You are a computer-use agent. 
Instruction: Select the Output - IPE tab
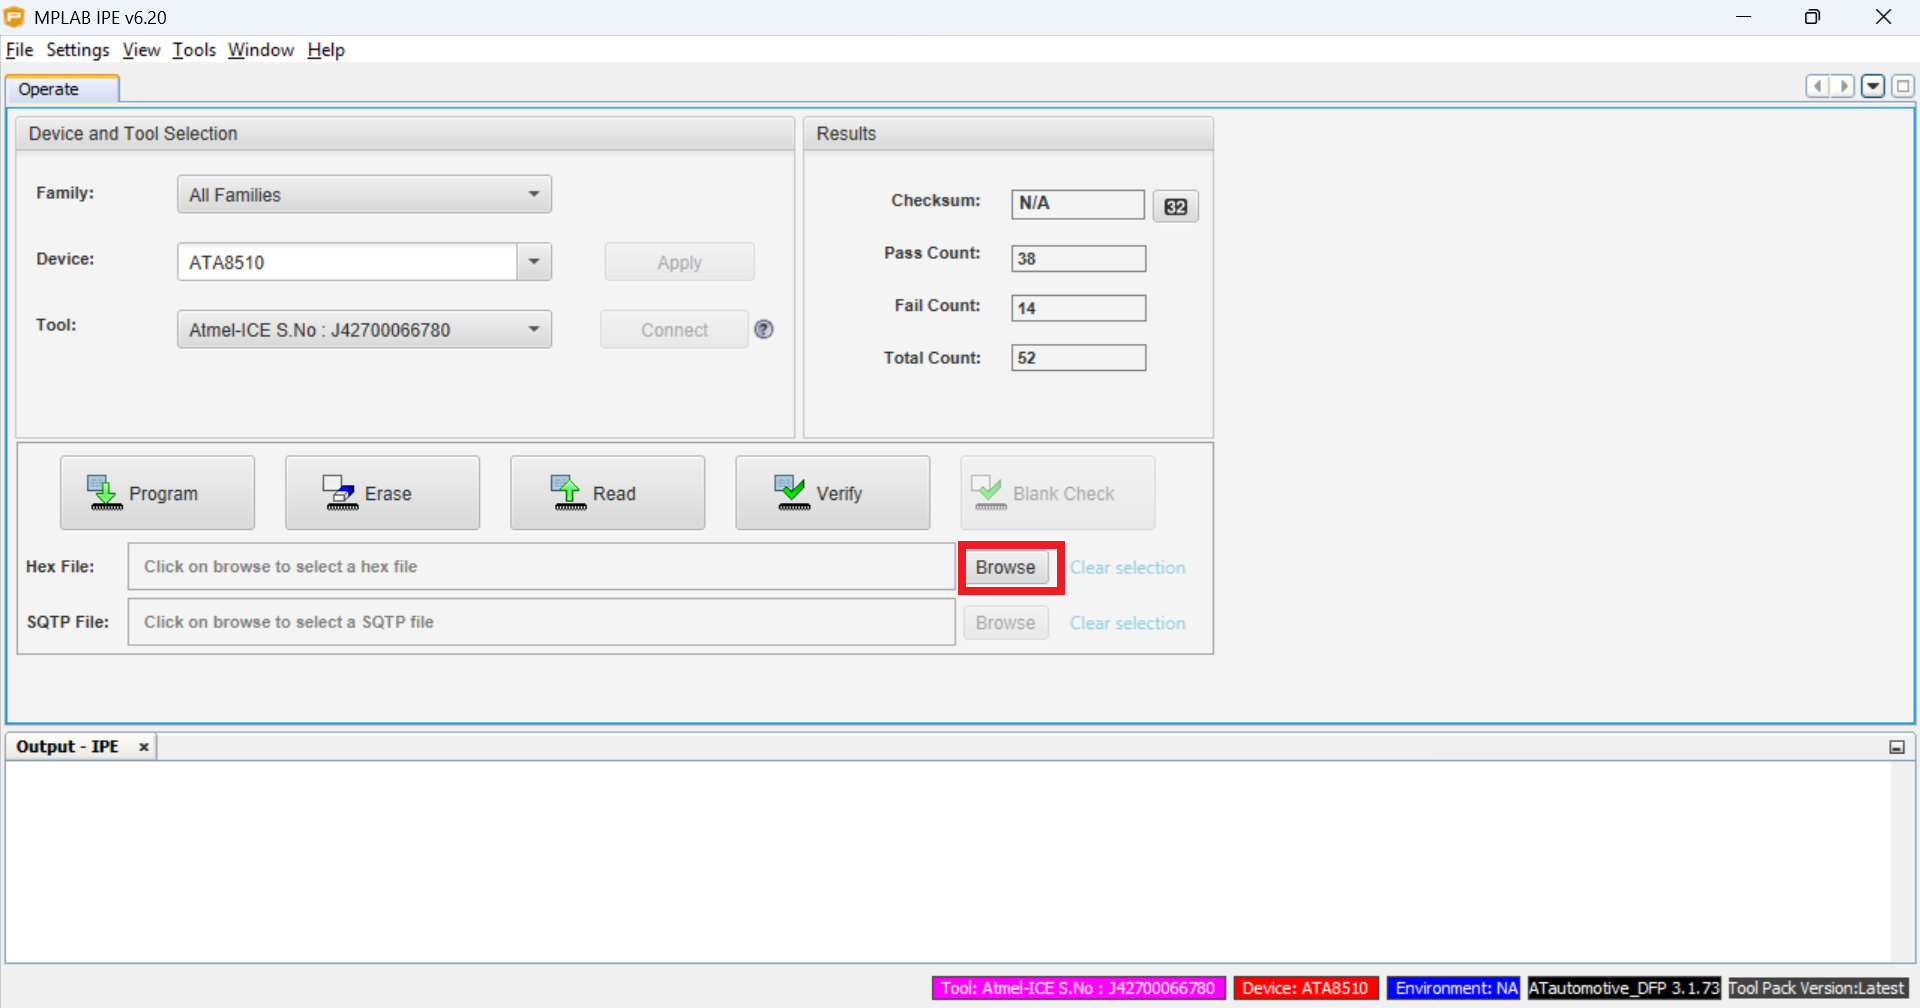point(67,747)
